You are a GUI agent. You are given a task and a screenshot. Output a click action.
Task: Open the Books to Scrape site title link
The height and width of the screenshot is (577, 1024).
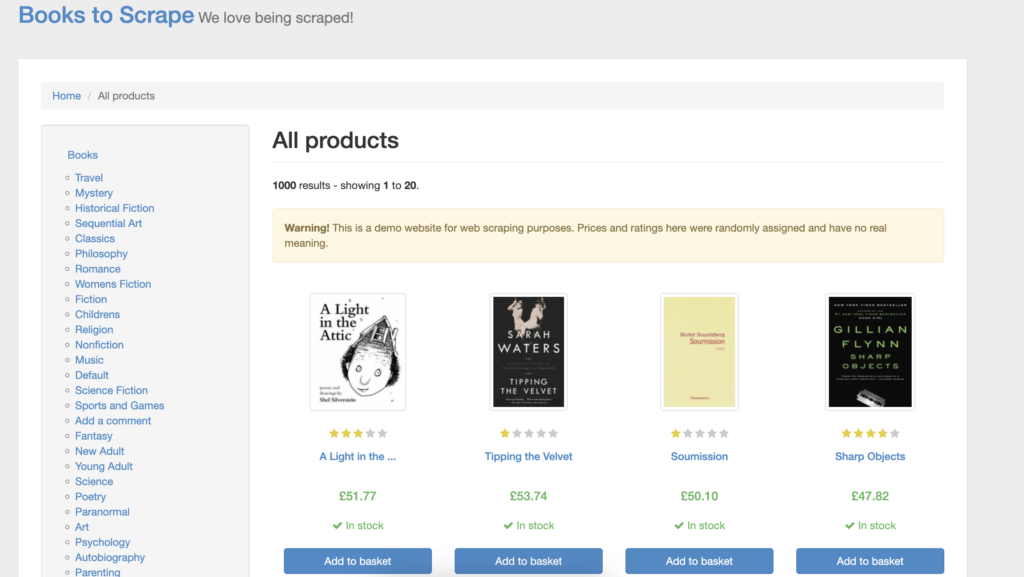tap(106, 15)
